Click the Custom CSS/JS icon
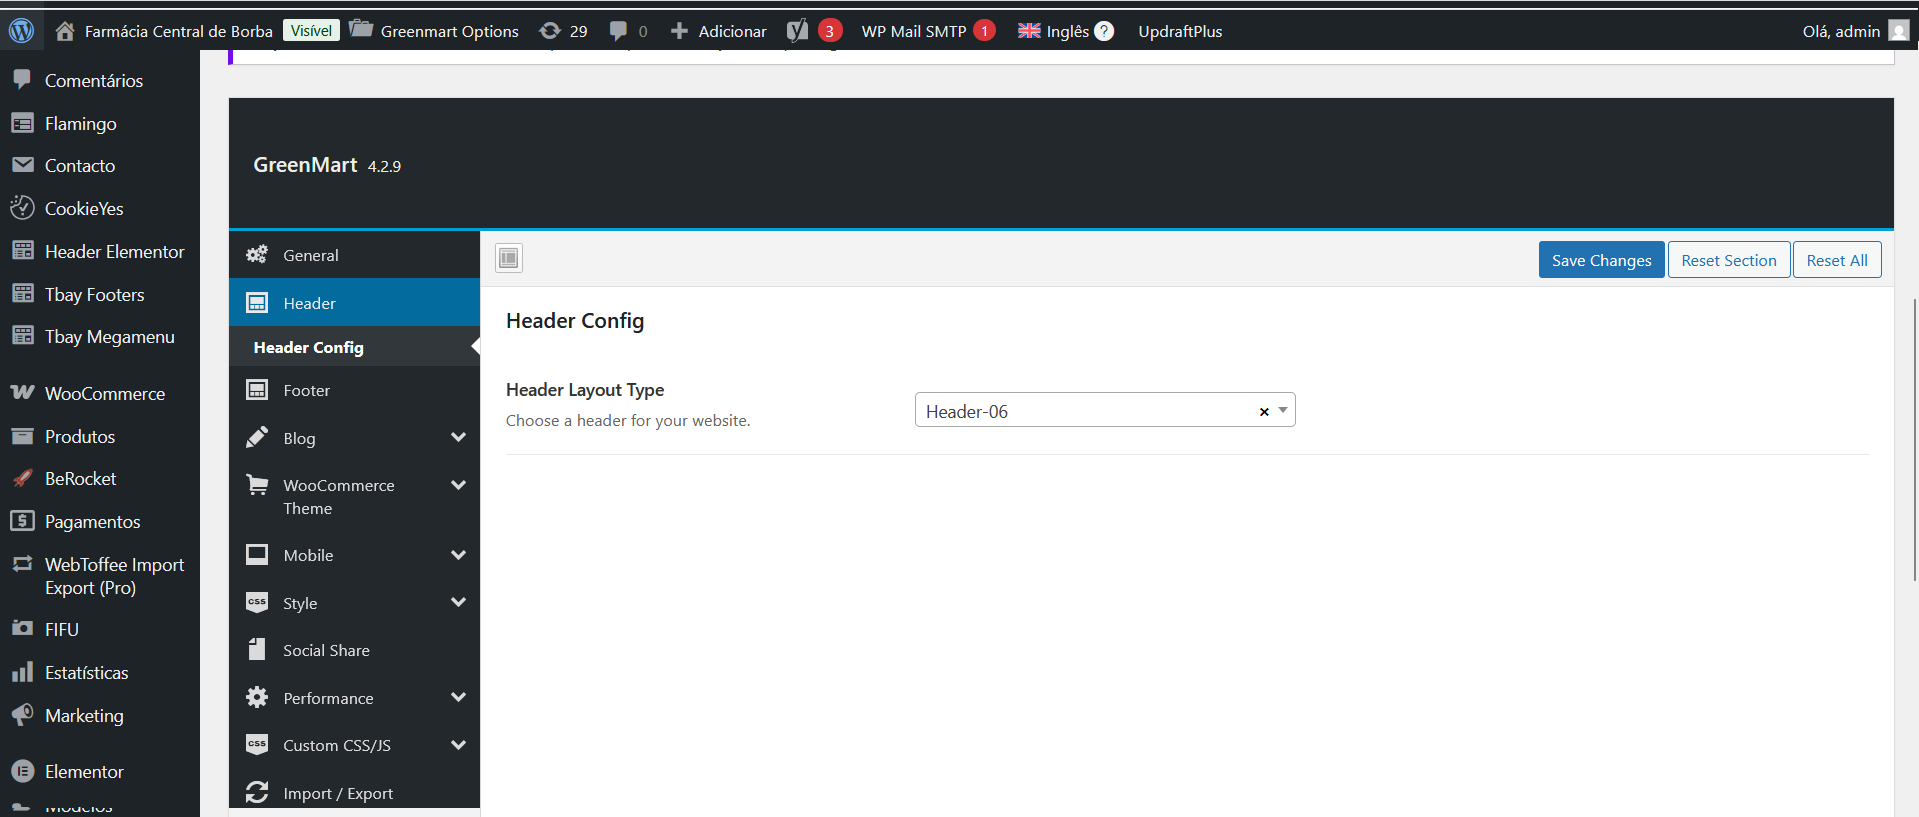This screenshot has width=1919, height=817. tap(257, 744)
